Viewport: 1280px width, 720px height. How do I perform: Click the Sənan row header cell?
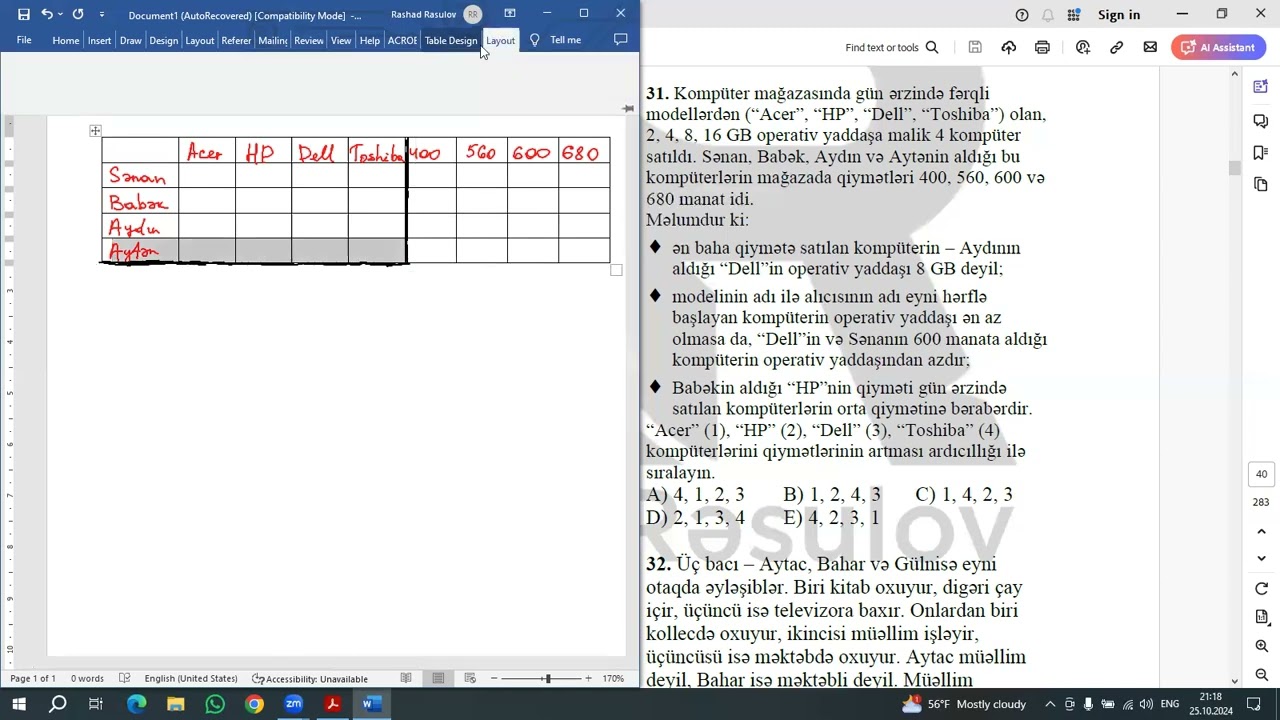140,177
